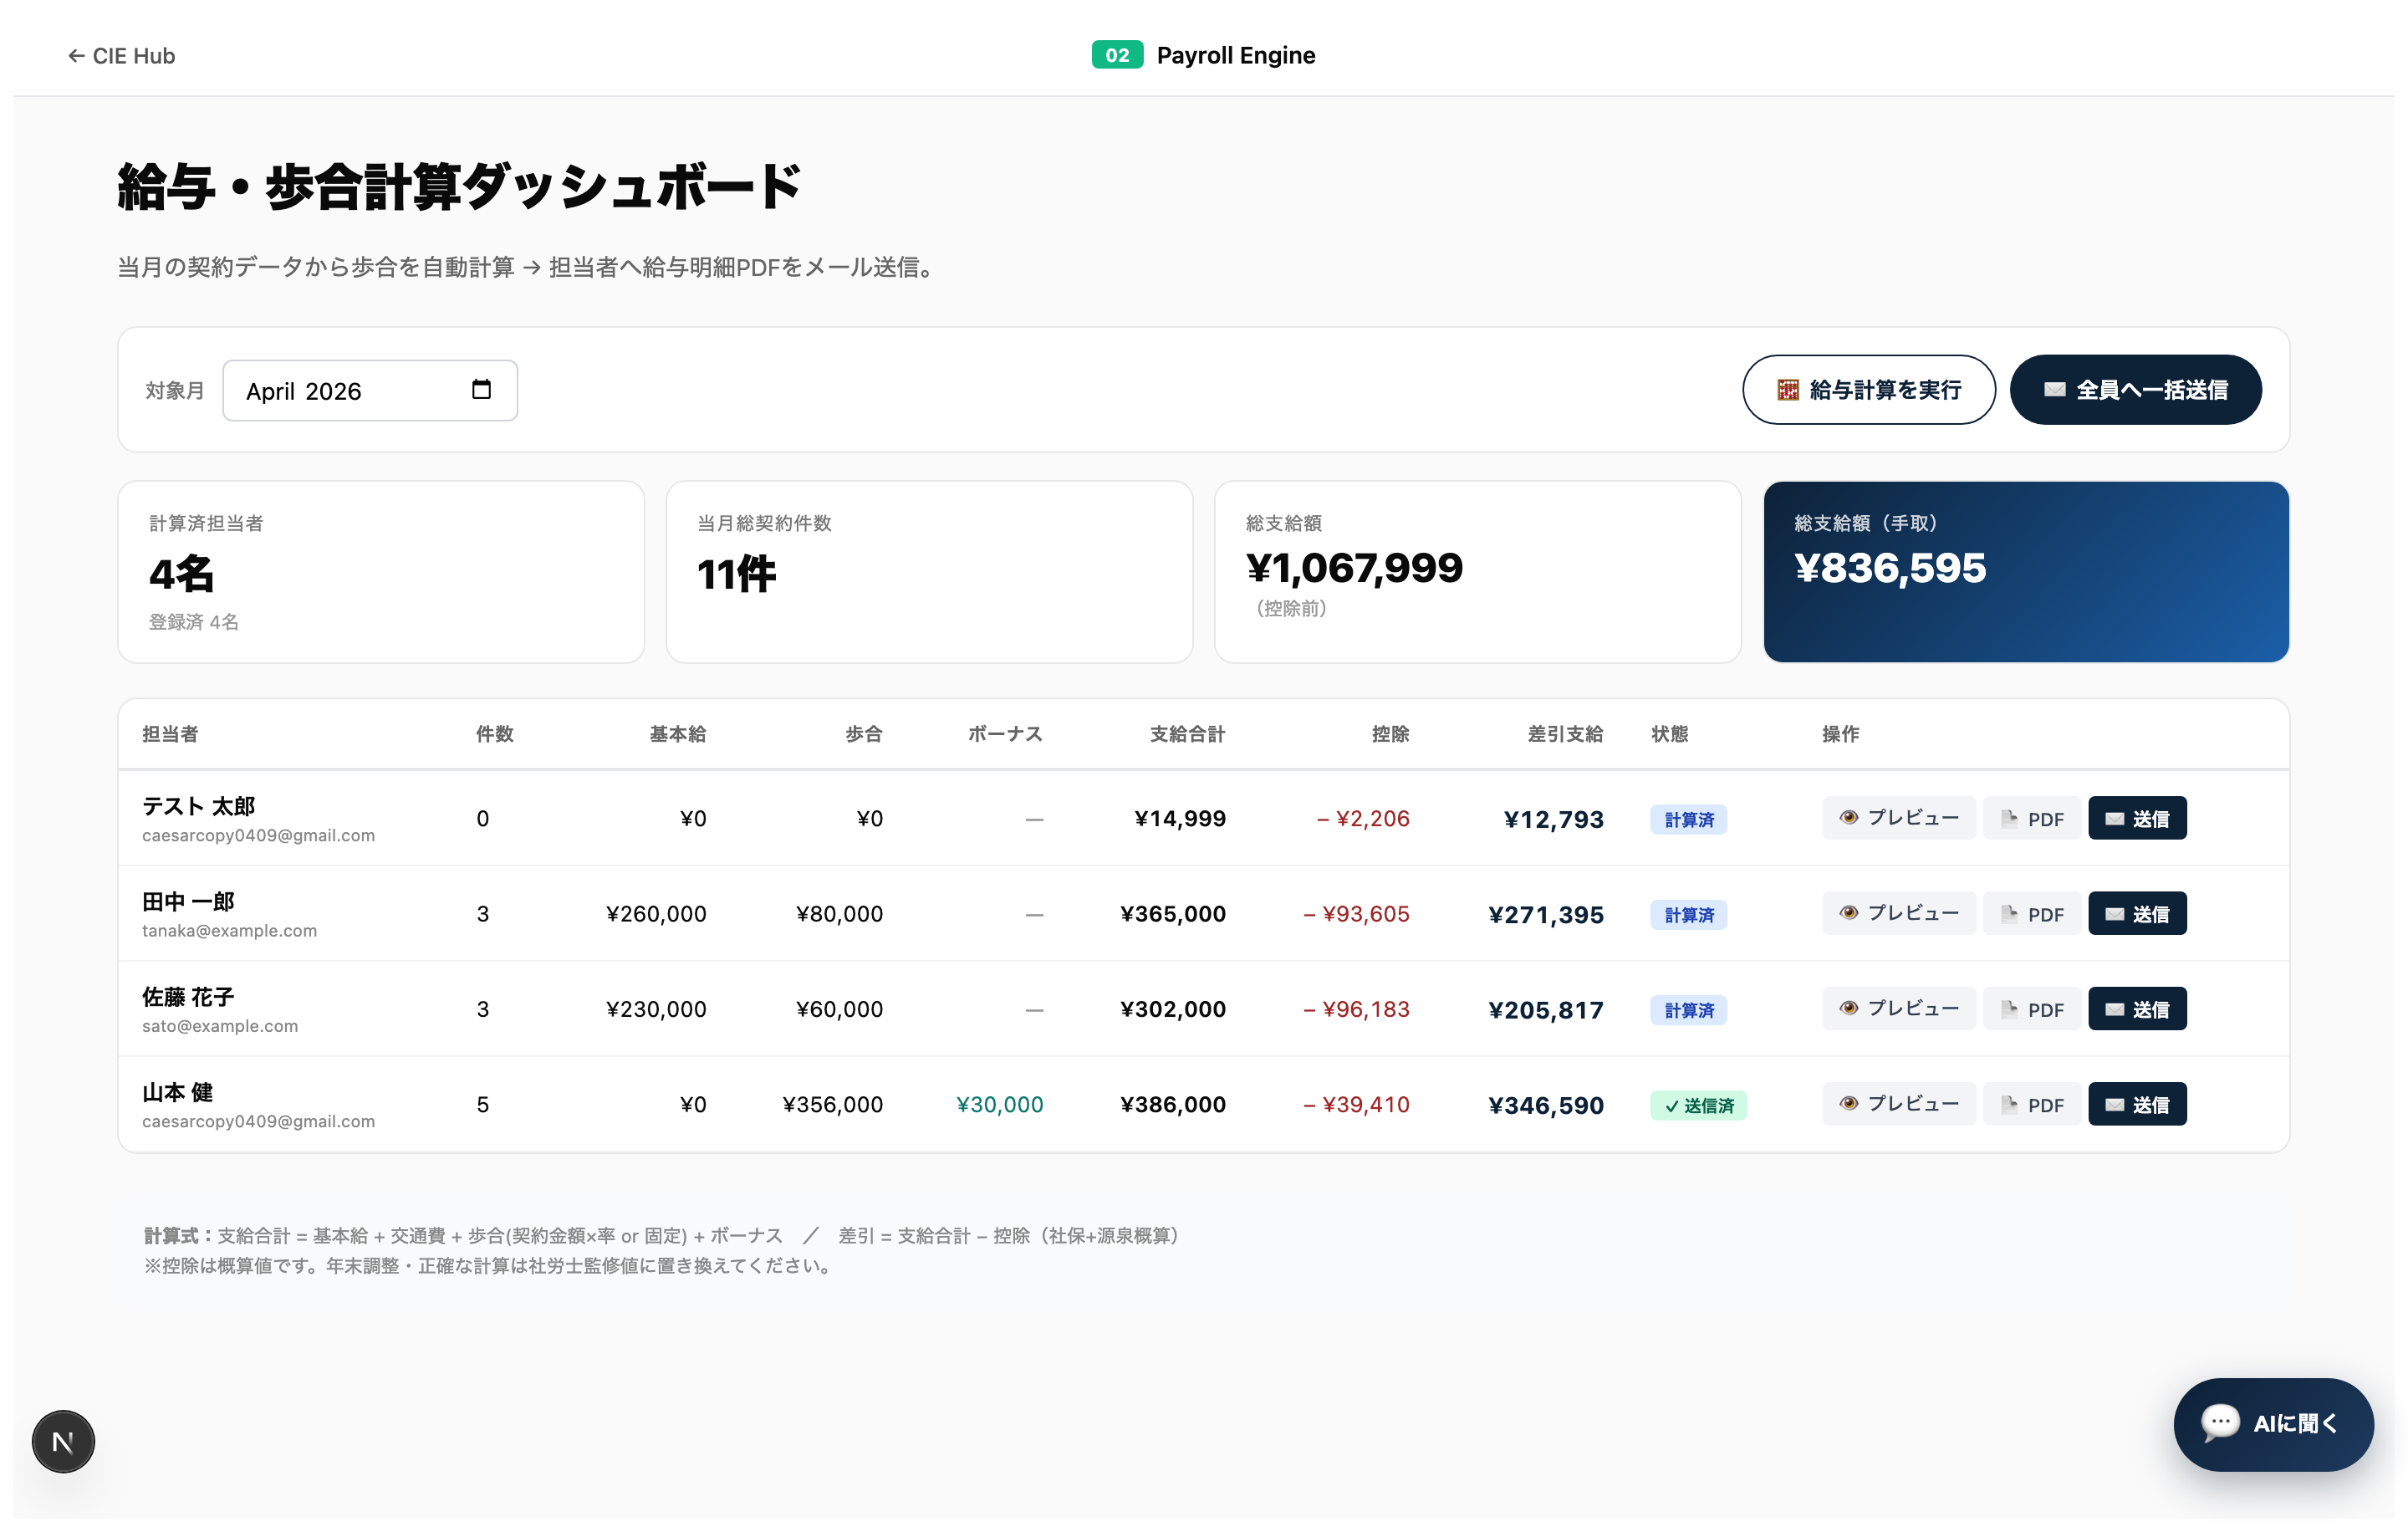
Task: Run payroll calculation (給与計算を実行)
Action: (x=1868, y=390)
